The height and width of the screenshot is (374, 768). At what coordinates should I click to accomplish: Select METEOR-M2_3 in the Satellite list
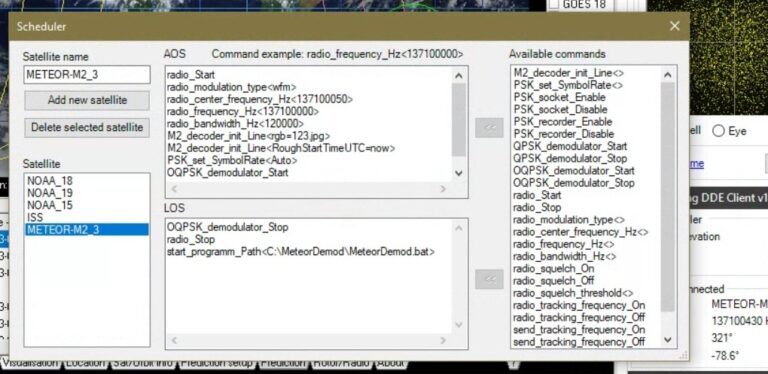[87, 230]
